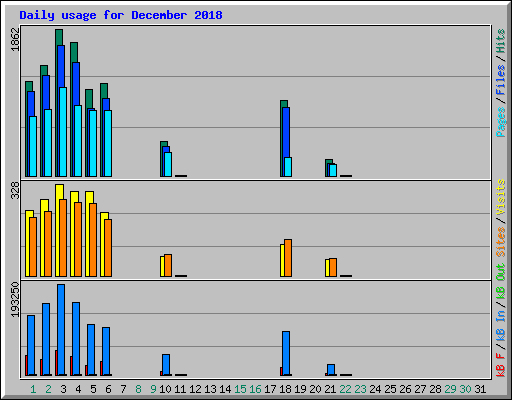Click day 18 on the x-axis

[x=285, y=389]
